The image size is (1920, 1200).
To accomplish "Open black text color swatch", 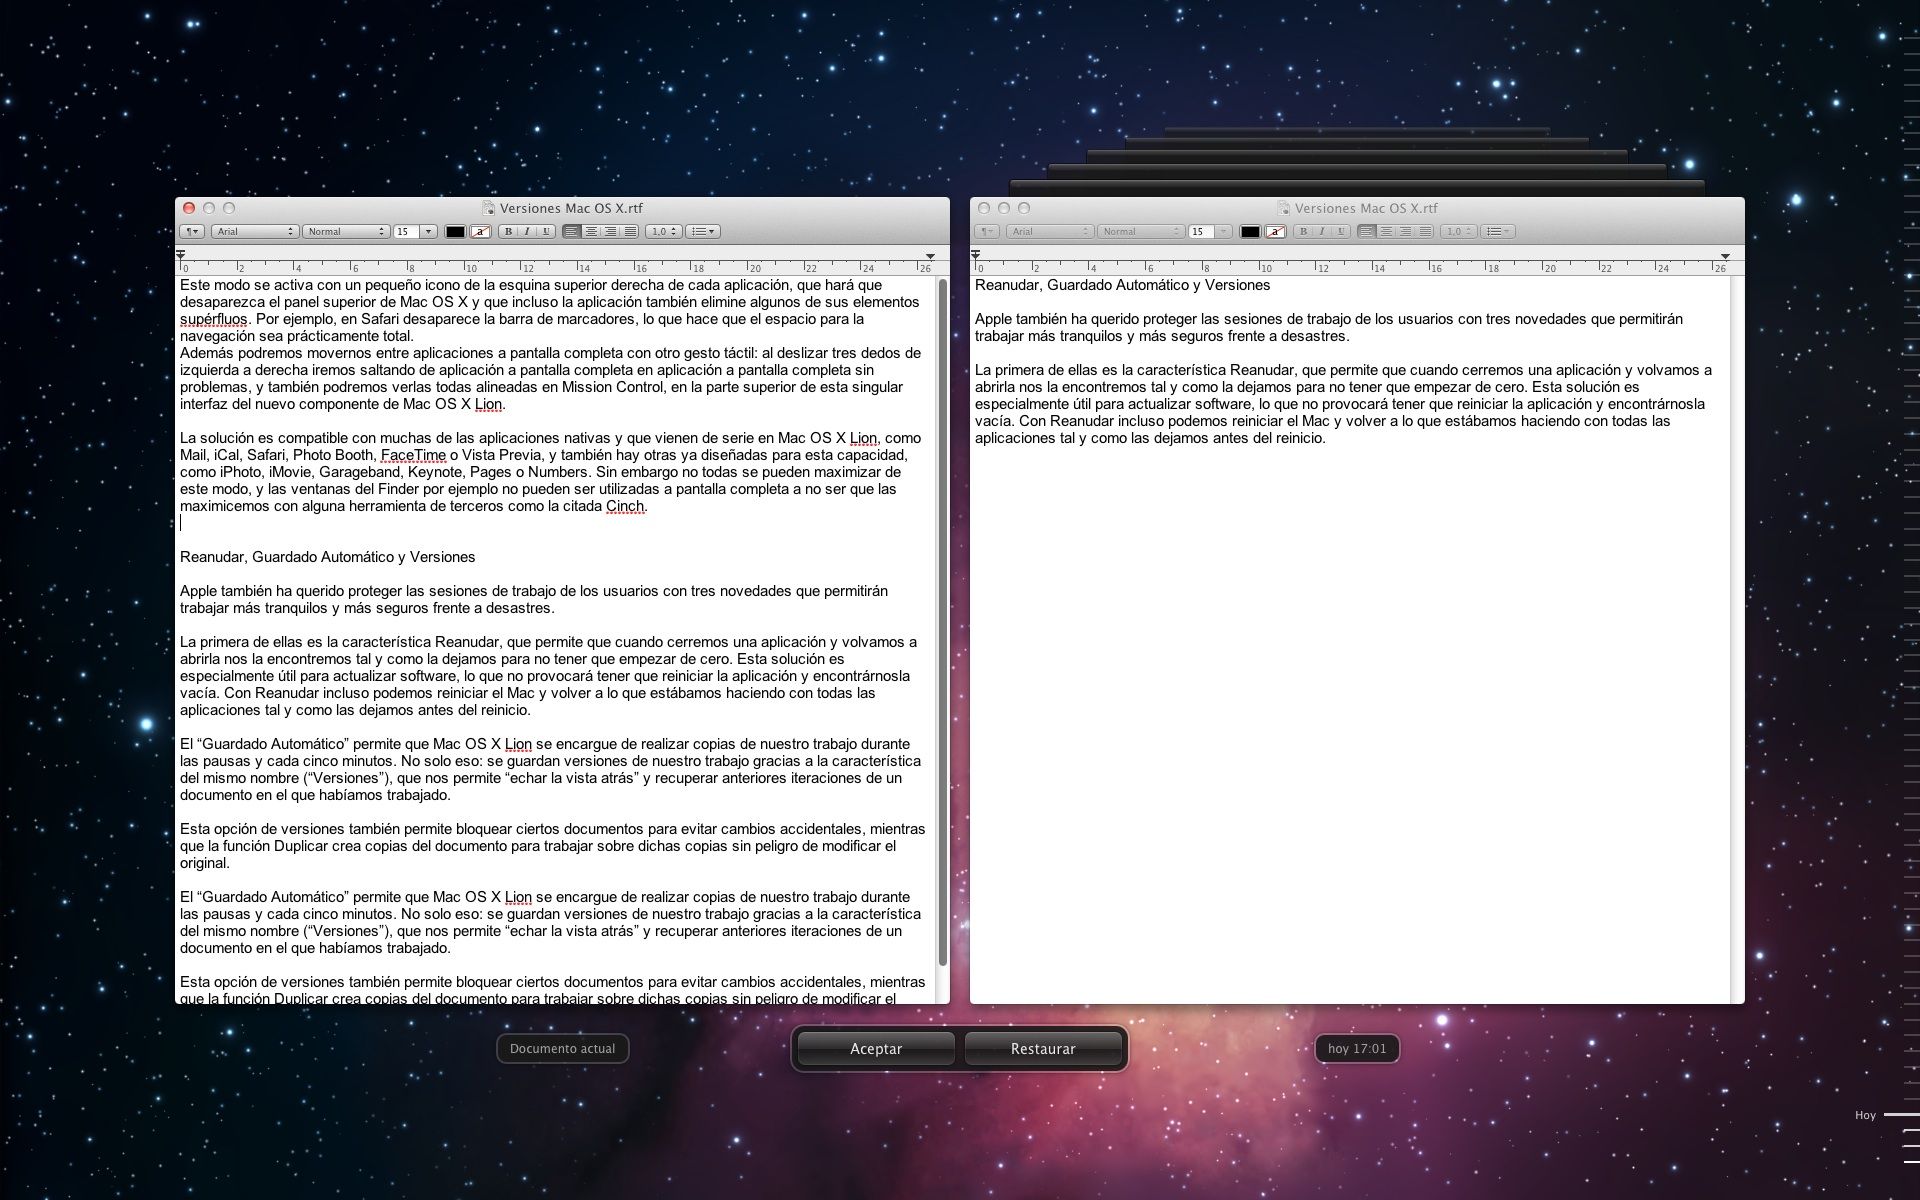I will click(x=455, y=232).
